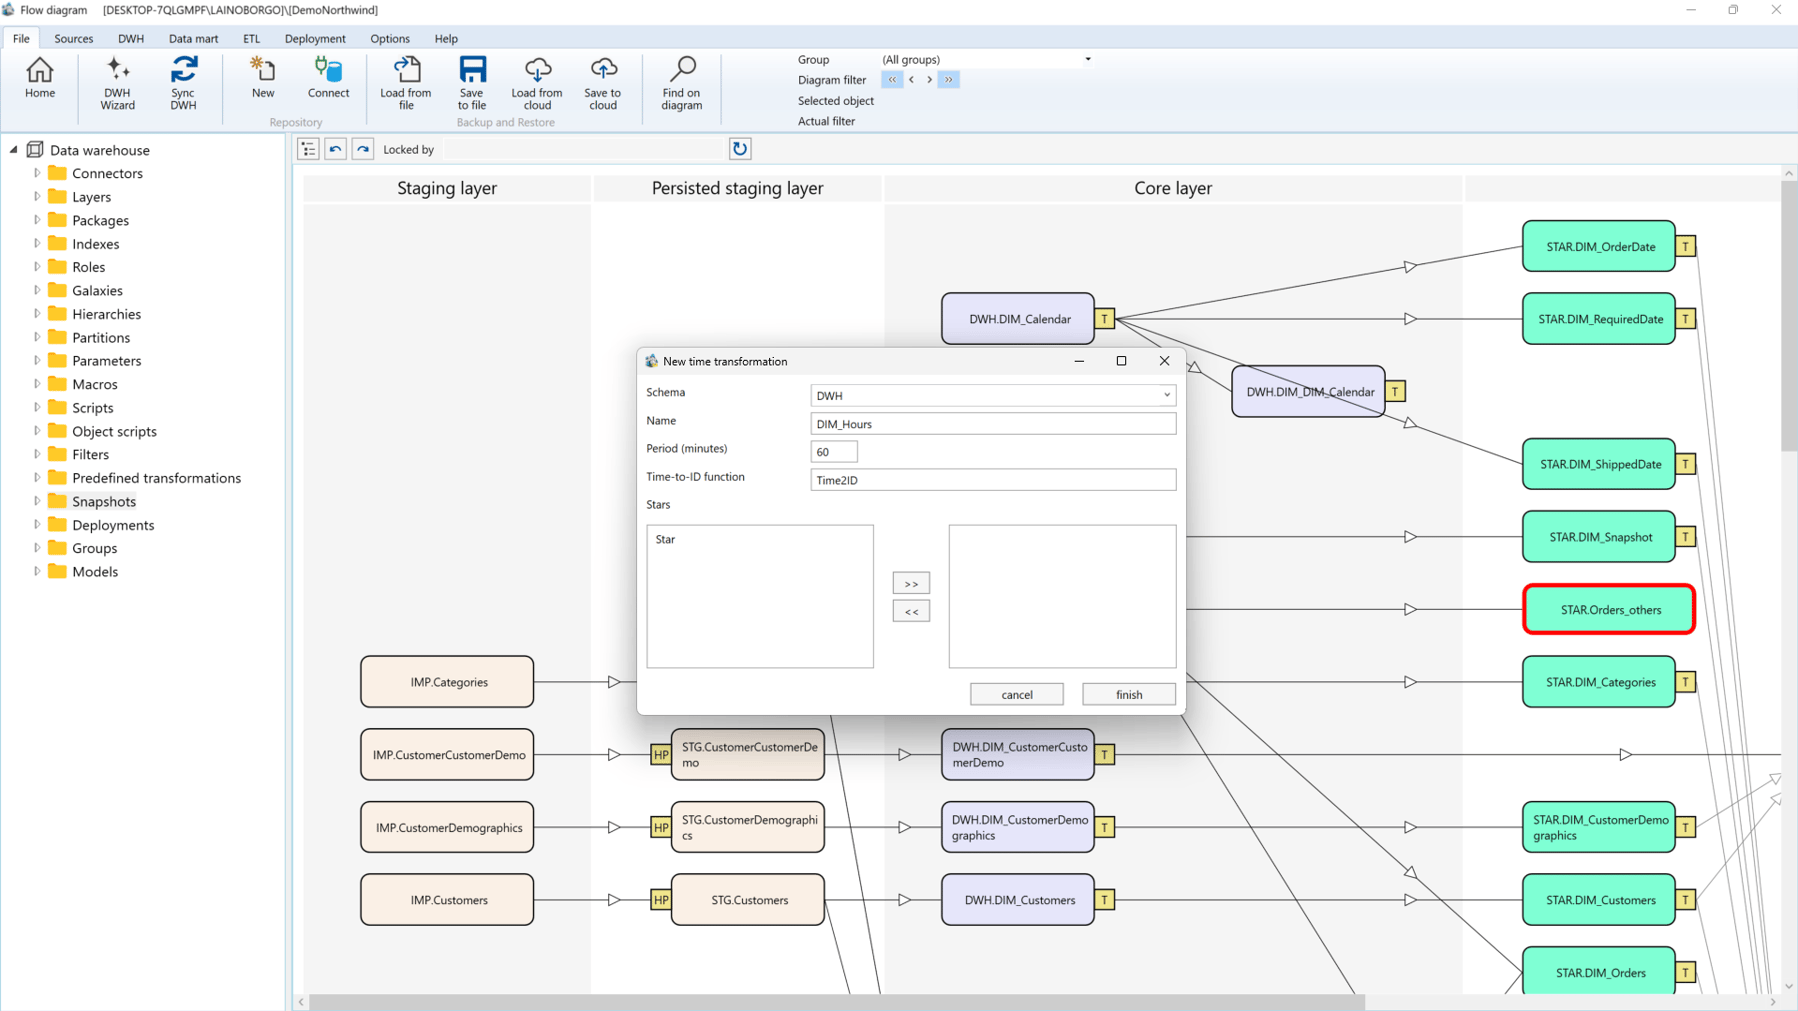Open the Connect repository tool

tap(328, 79)
